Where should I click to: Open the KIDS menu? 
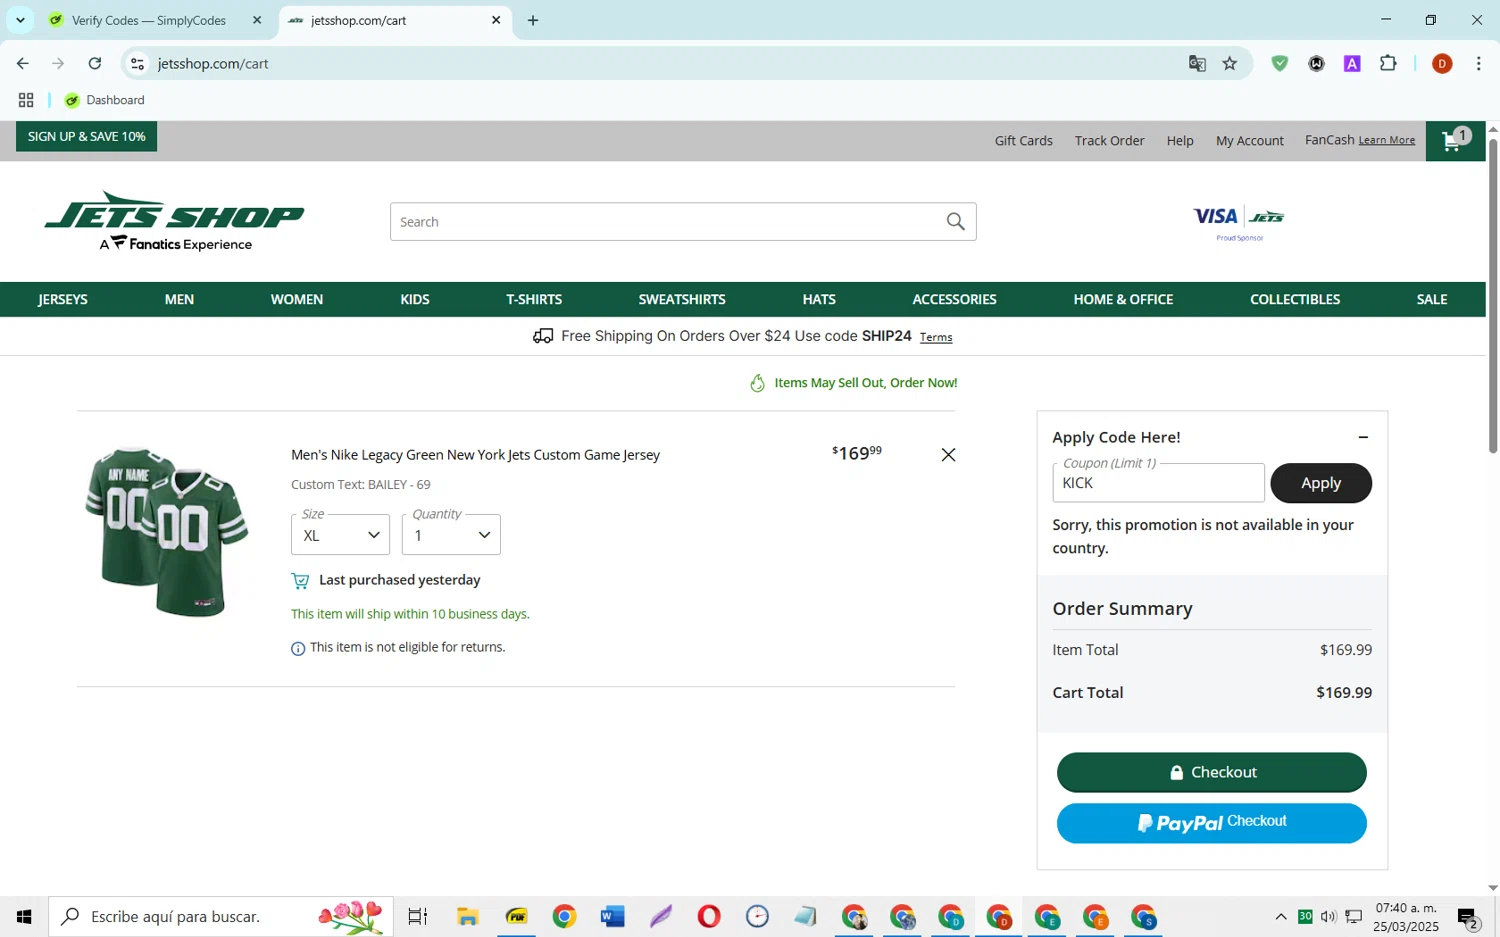pos(415,299)
